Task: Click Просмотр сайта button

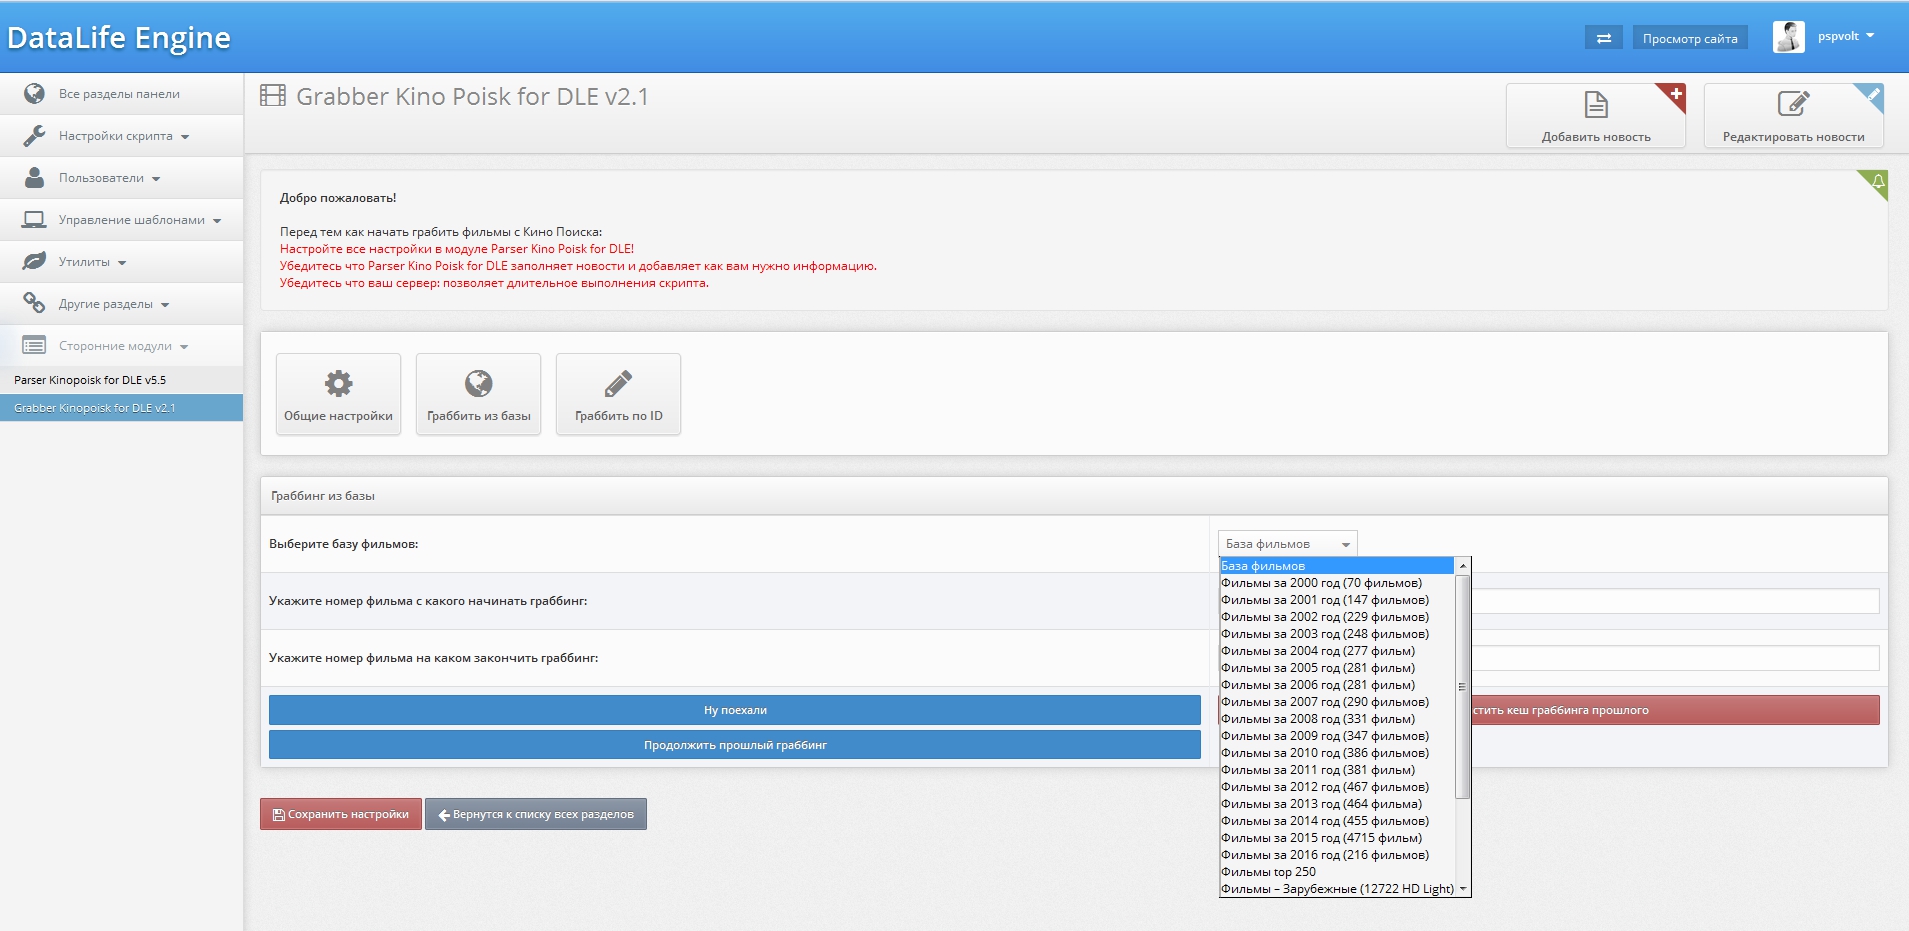Action: [x=1690, y=38]
